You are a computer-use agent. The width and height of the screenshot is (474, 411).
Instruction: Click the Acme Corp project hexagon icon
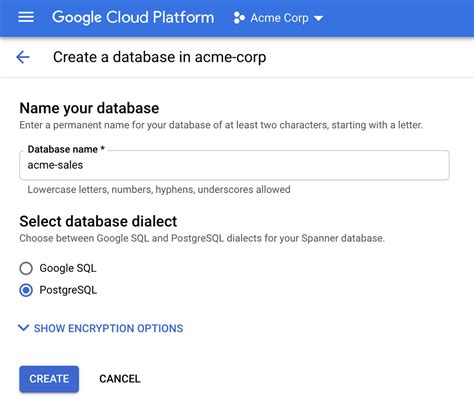point(239,18)
